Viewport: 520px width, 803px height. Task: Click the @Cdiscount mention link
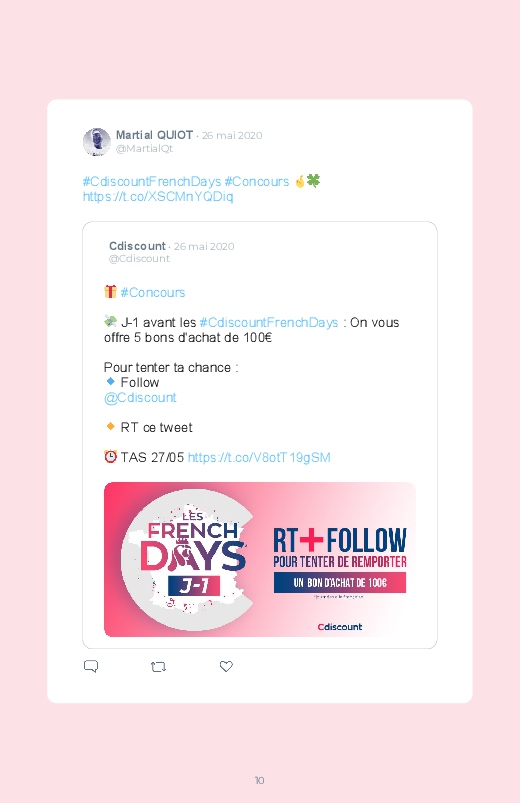pos(140,398)
